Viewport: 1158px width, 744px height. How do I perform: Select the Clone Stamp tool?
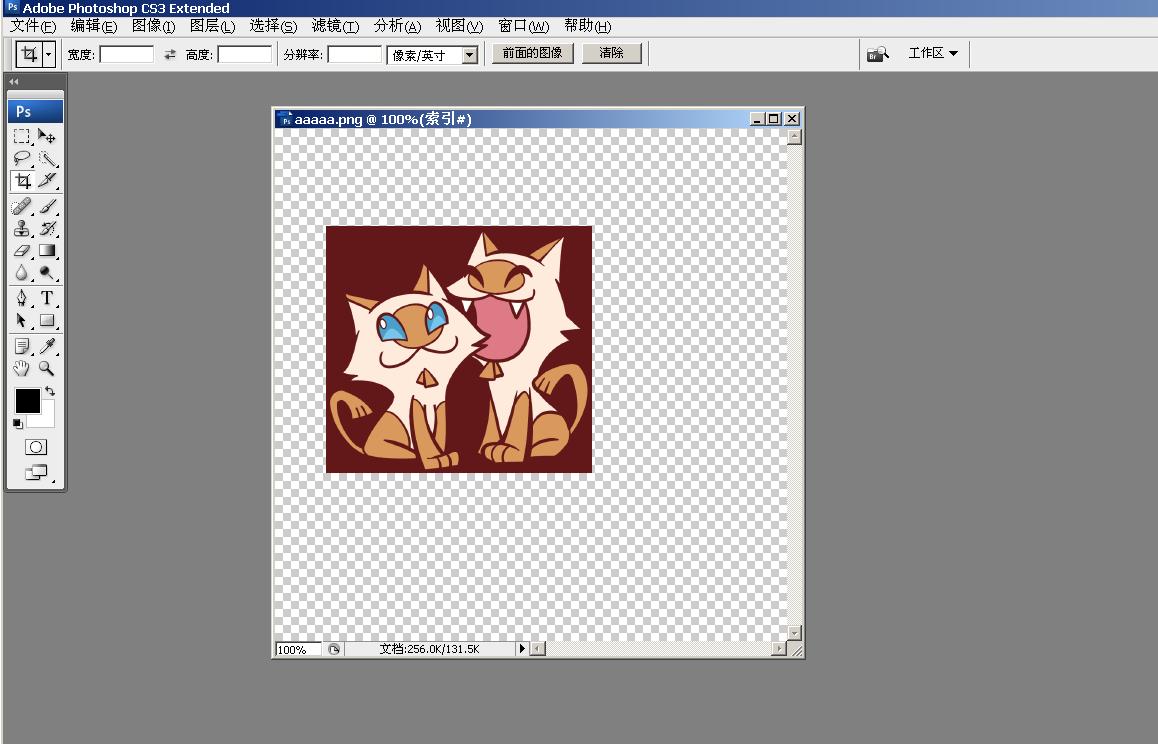point(21,228)
